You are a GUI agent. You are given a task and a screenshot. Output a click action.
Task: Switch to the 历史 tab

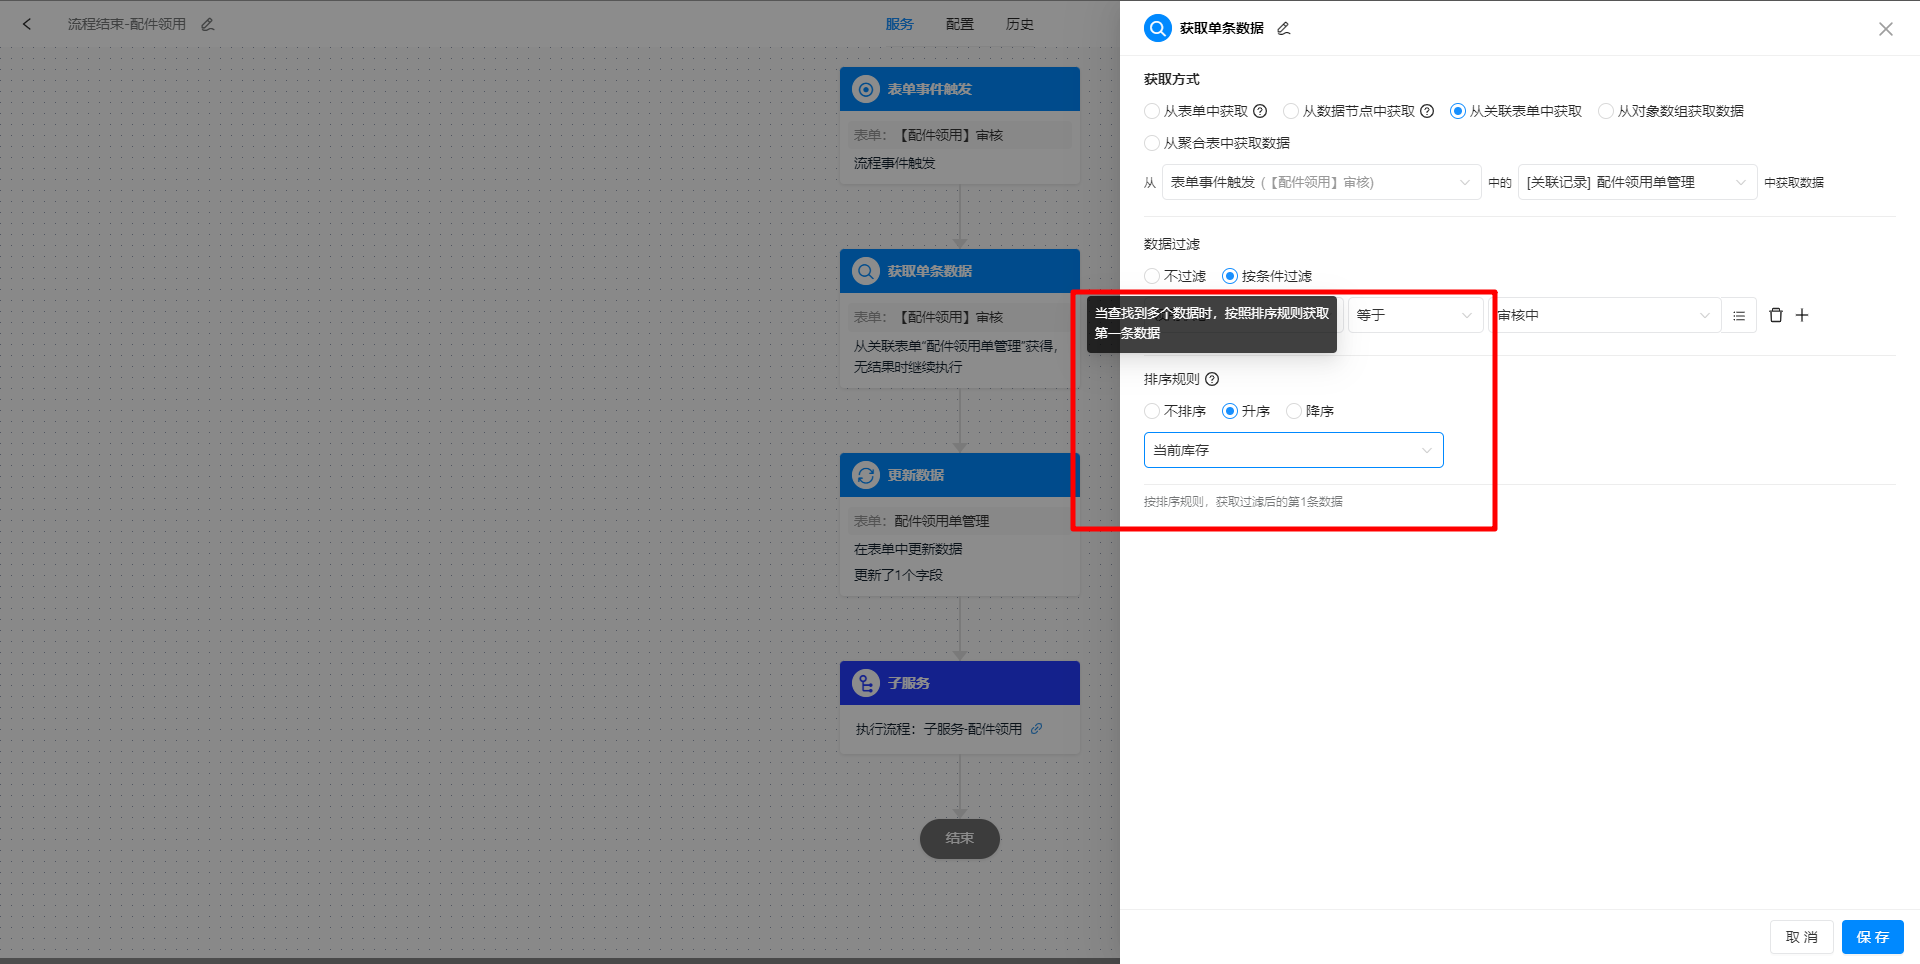coord(1019,23)
